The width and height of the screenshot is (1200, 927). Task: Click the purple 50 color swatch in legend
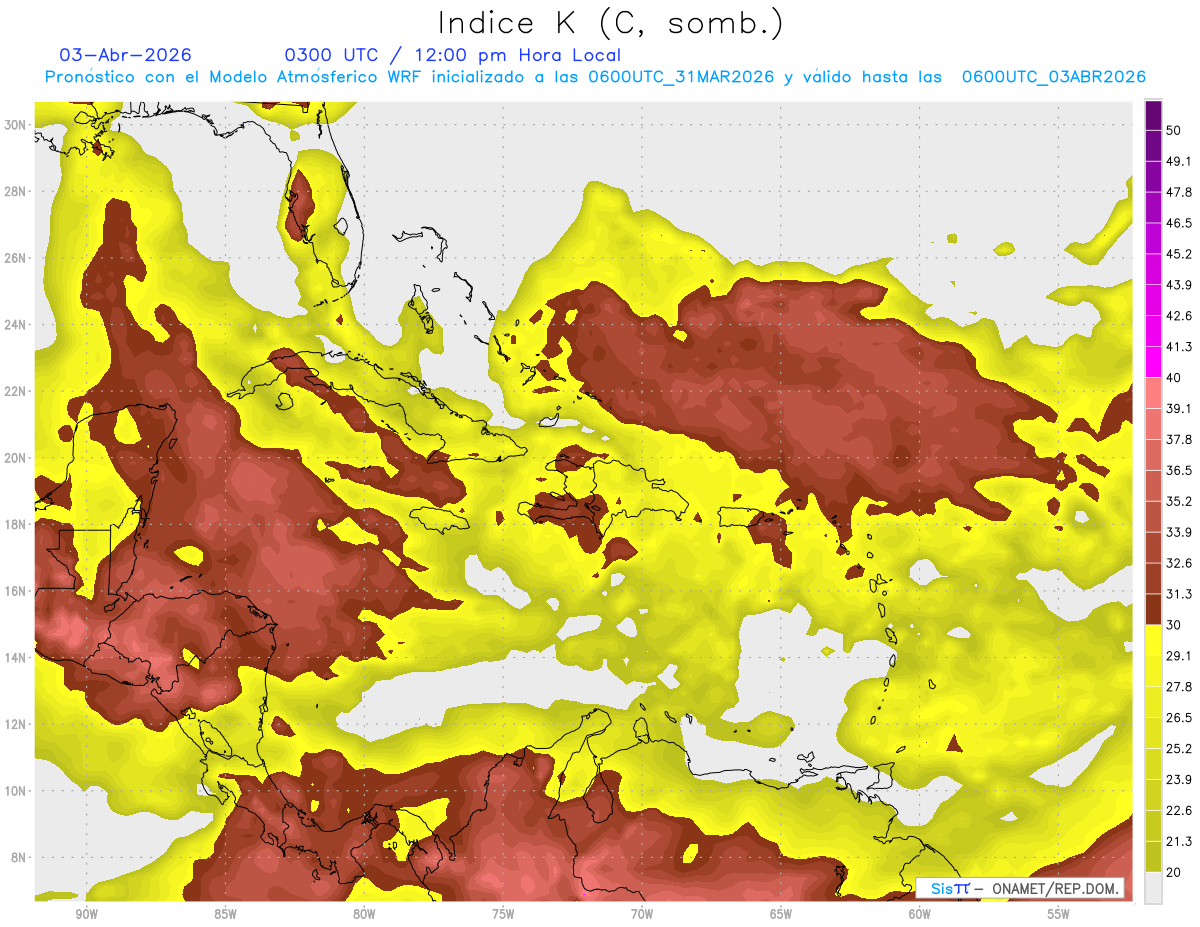pos(1153,115)
